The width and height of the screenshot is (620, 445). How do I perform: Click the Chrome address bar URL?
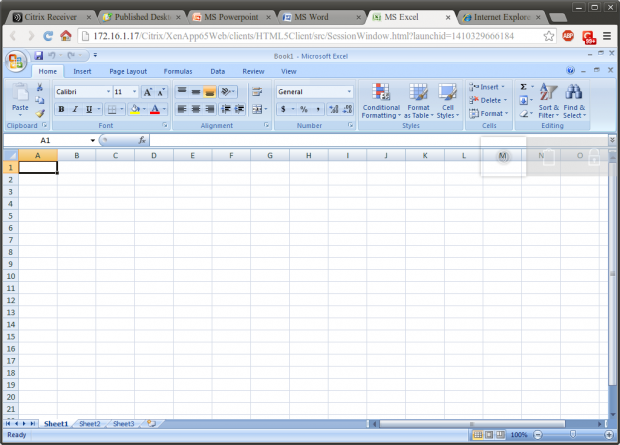pyautogui.click(x=303, y=36)
